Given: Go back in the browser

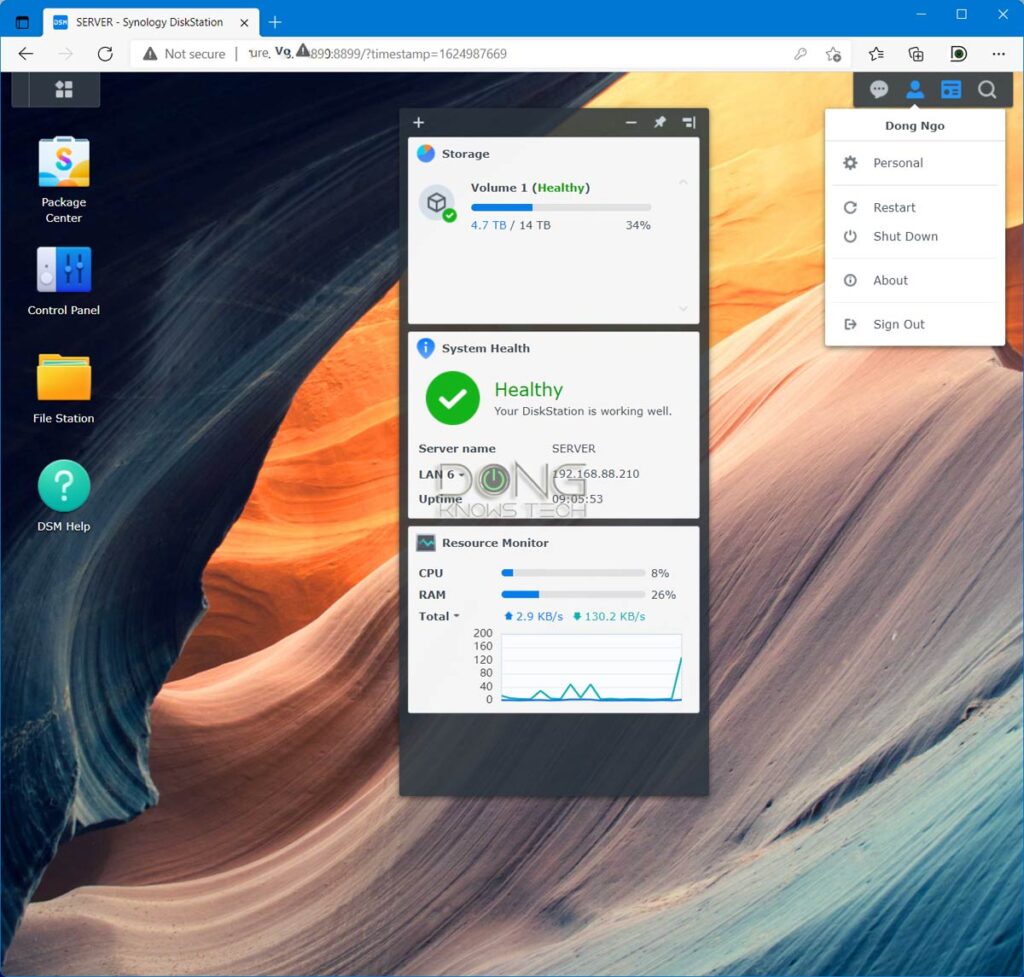Looking at the screenshot, I should [26, 54].
